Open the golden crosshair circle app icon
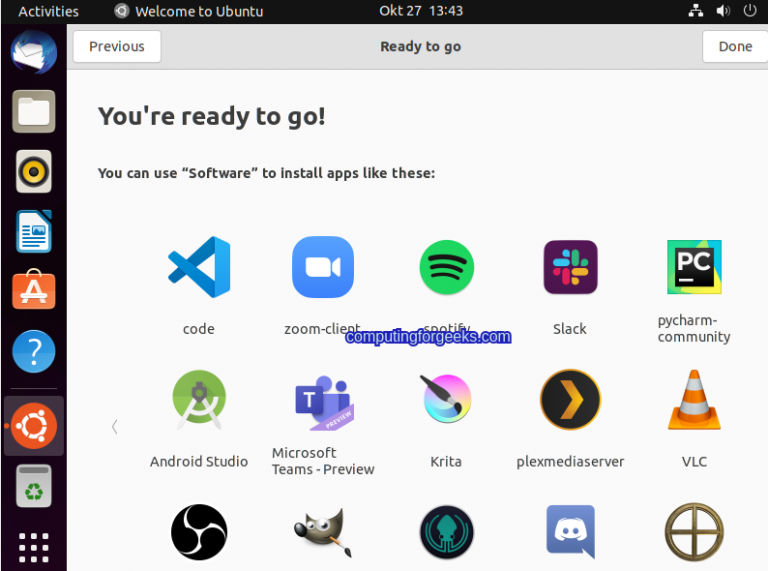The width and height of the screenshot is (768, 571). pyautogui.click(x=694, y=532)
